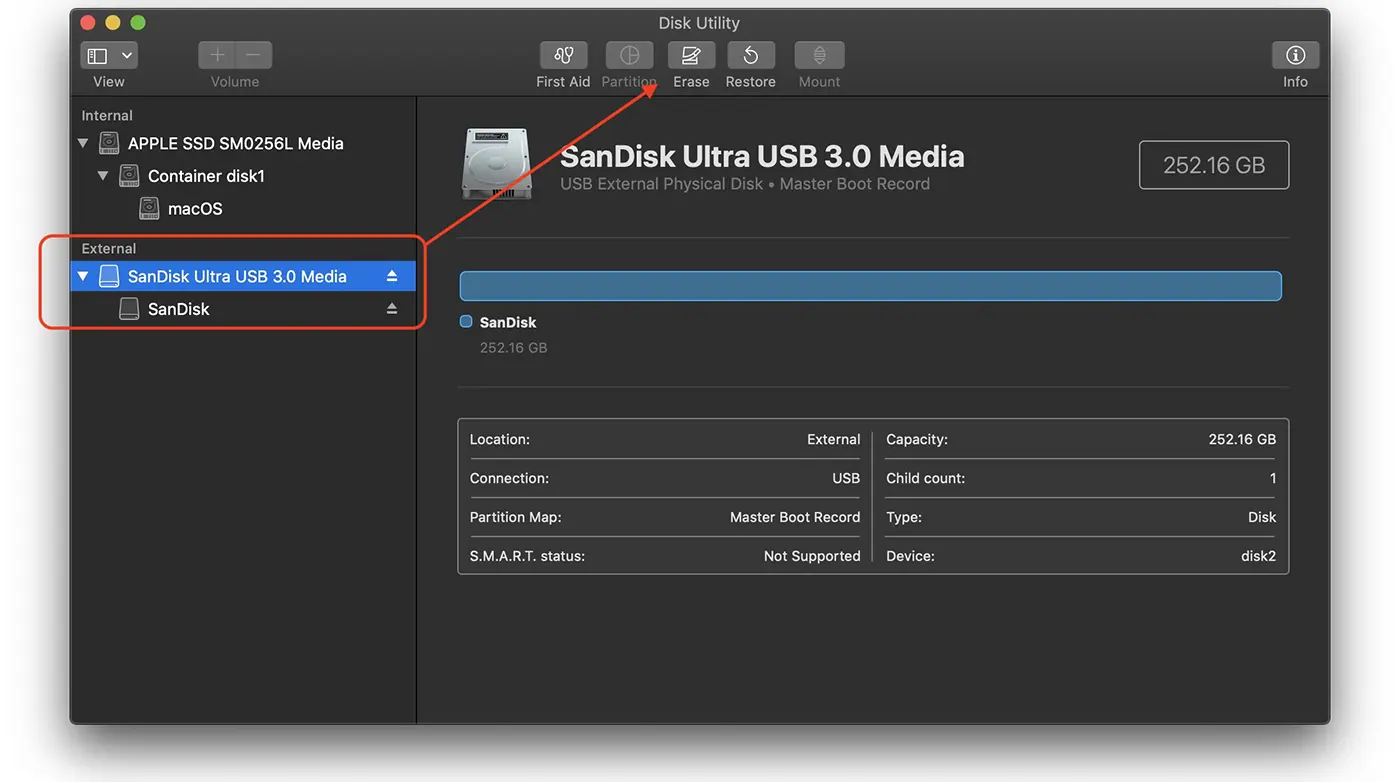Click the SanDisk Ultra USB 3.0 Media title

(762, 156)
